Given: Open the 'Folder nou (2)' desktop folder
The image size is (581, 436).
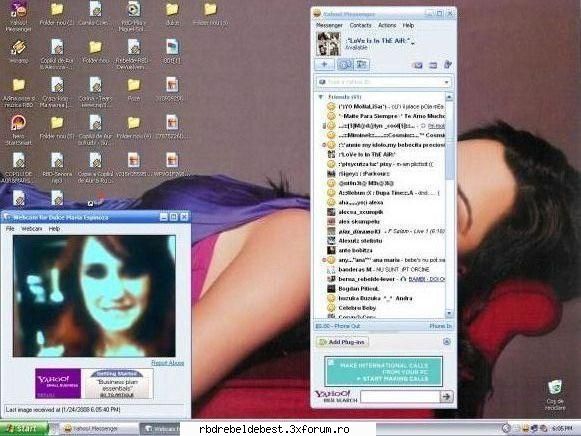Looking at the screenshot, I should click(57, 15).
